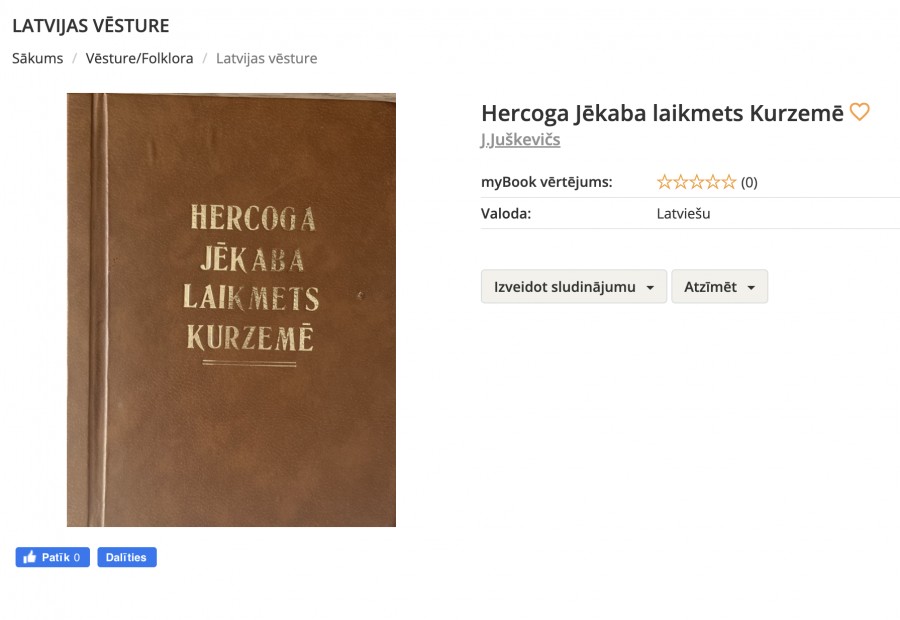Like the page with Patīk button
The width and height of the screenshot is (900, 620).
[53, 557]
